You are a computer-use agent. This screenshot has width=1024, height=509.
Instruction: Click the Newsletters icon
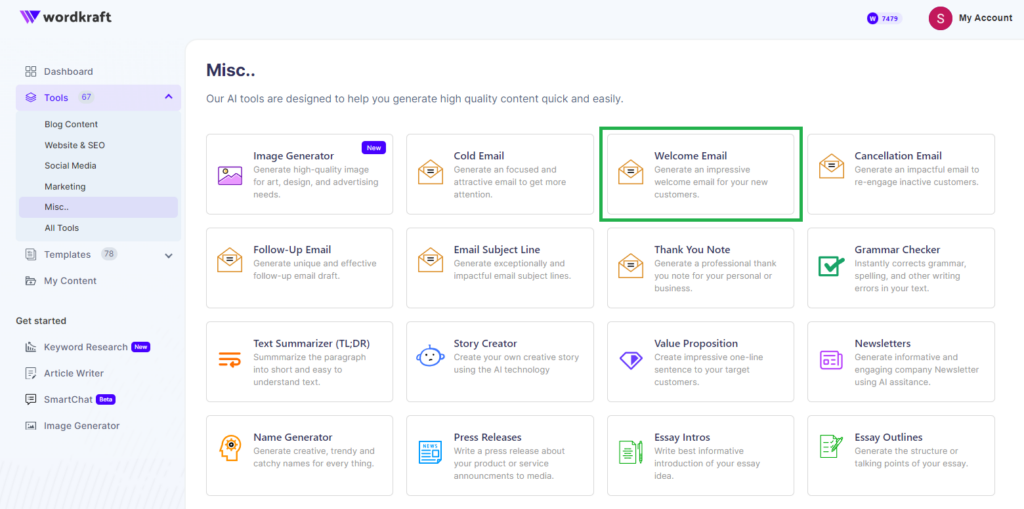click(x=831, y=359)
